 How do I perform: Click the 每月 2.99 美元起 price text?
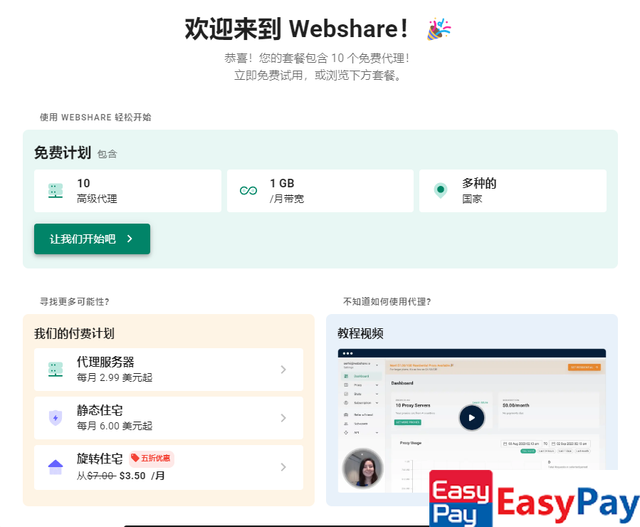point(115,378)
